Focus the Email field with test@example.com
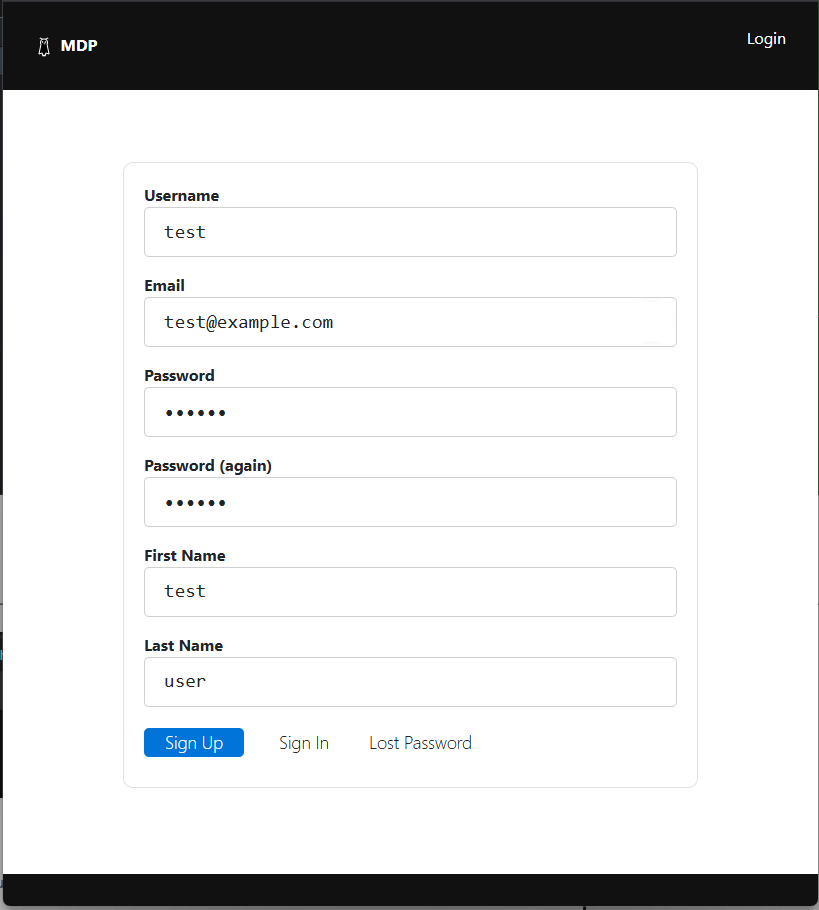Image resolution: width=819 pixels, height=910 pixels. pyautogui.click(x=410, y=322)
